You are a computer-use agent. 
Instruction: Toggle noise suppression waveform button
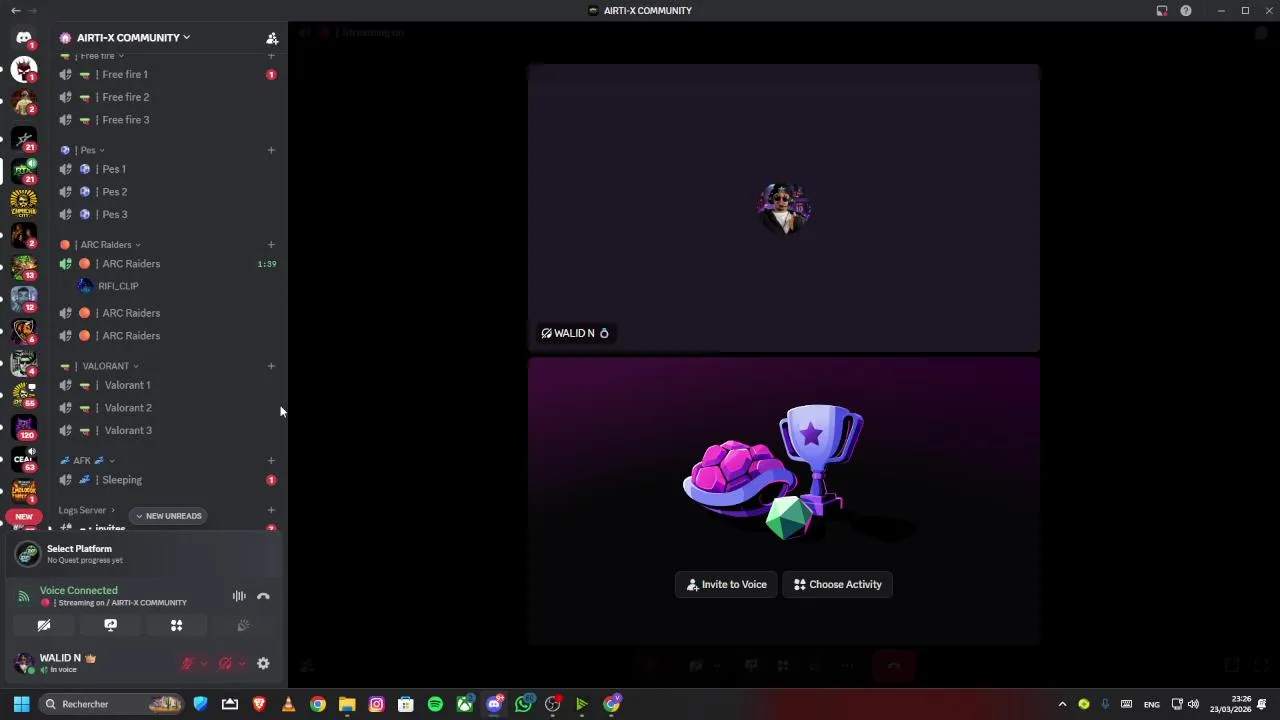click(239, 596)
